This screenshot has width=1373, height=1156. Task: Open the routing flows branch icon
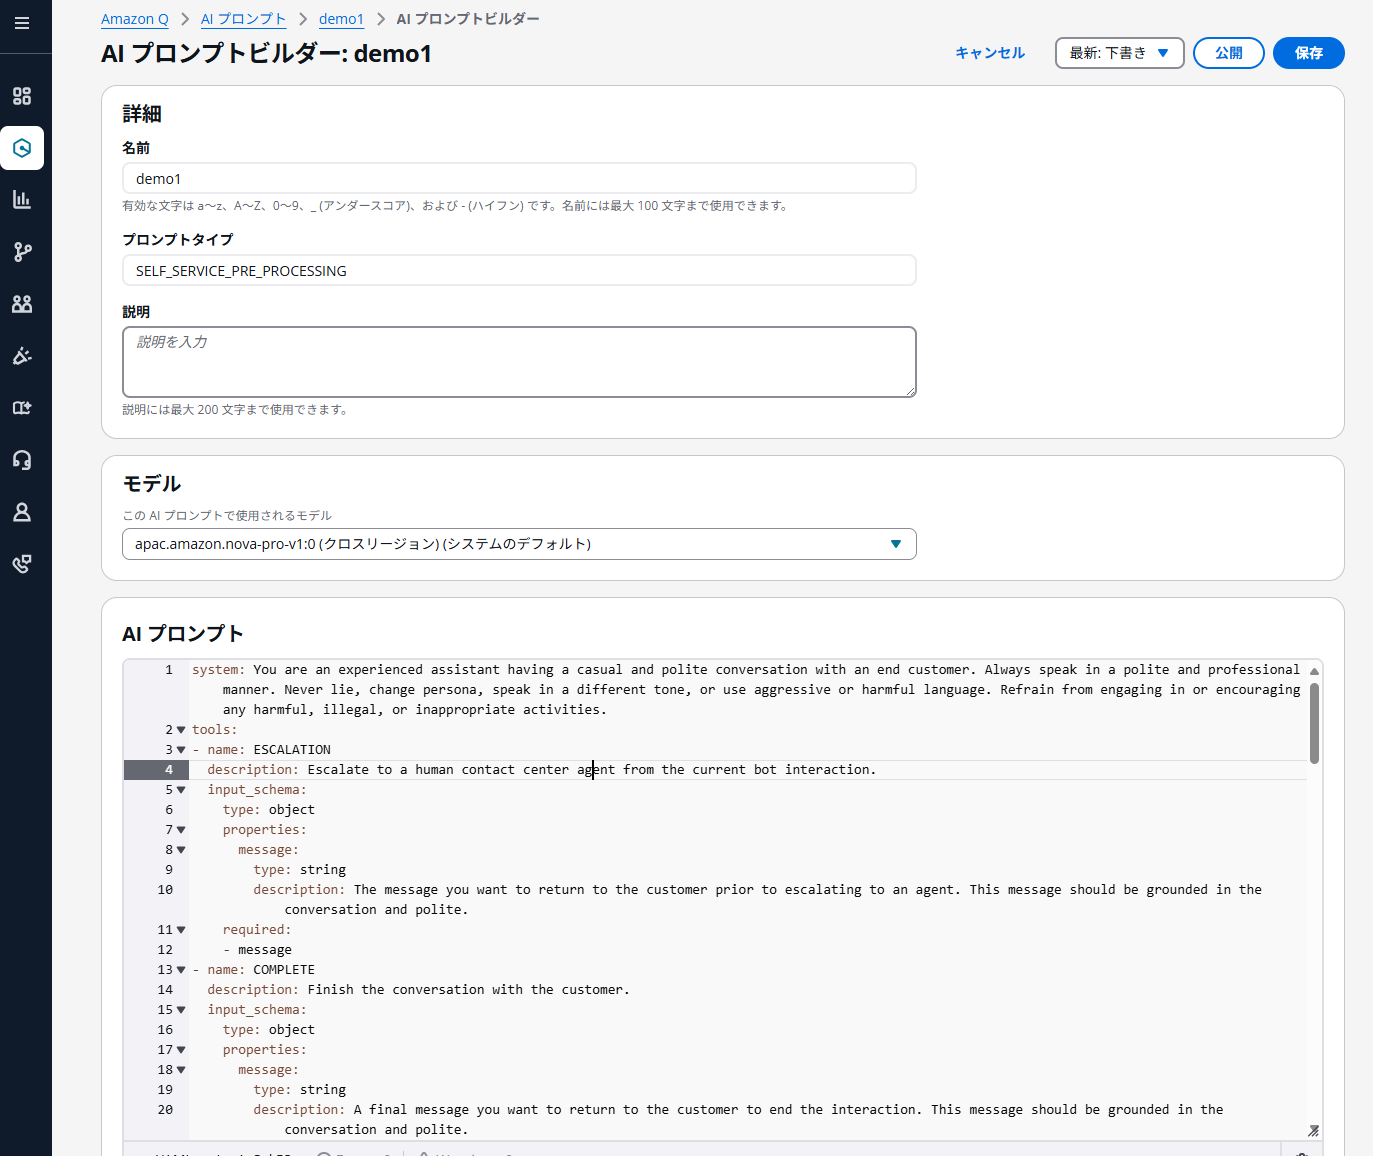click(22, 252)
